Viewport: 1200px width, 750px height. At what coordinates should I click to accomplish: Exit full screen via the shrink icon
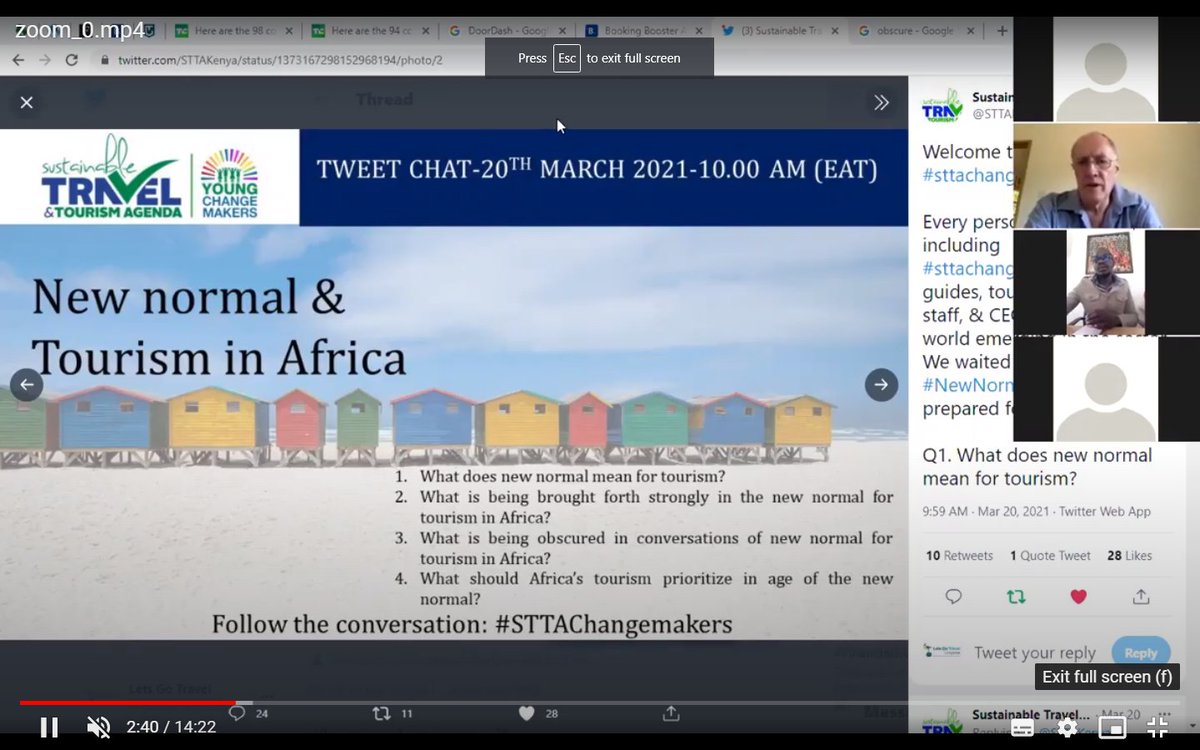pos(1157,729)
